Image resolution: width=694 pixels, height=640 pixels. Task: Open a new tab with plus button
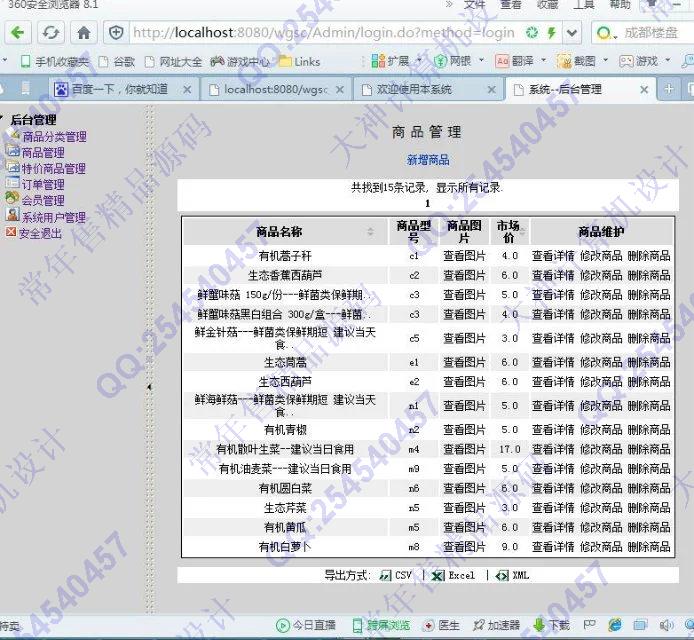[669, 89]
